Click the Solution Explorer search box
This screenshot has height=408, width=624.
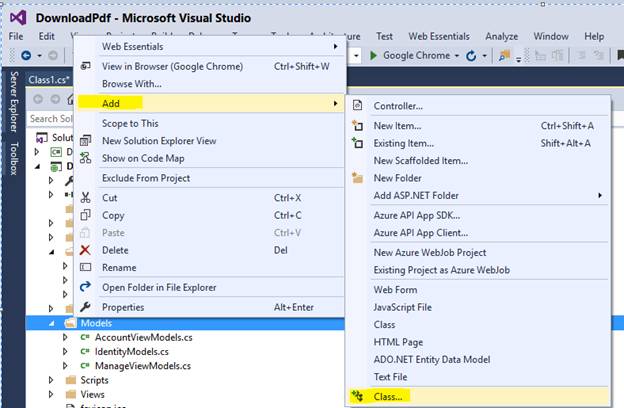coord(52,119)
